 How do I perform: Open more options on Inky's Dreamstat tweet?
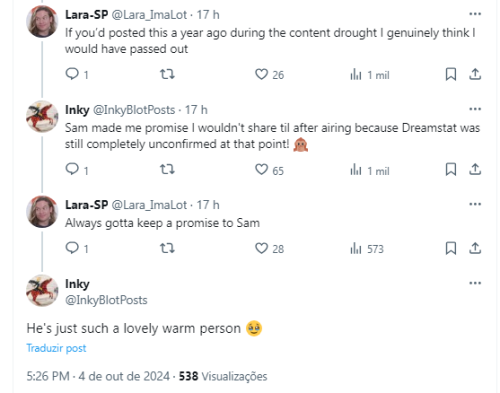(x=475, y=109)
